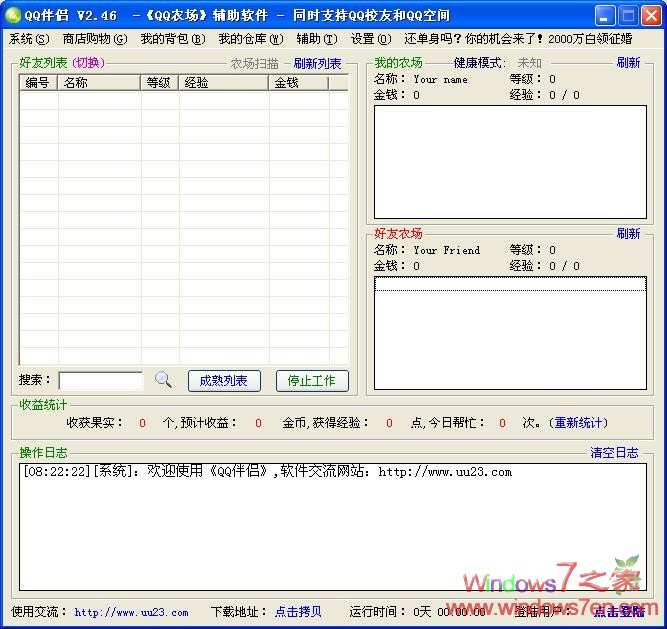The width and height of the screenshot is (667, 629).
Task: Focus the 搜索 text input field
Action: click(x=101, y=381)
